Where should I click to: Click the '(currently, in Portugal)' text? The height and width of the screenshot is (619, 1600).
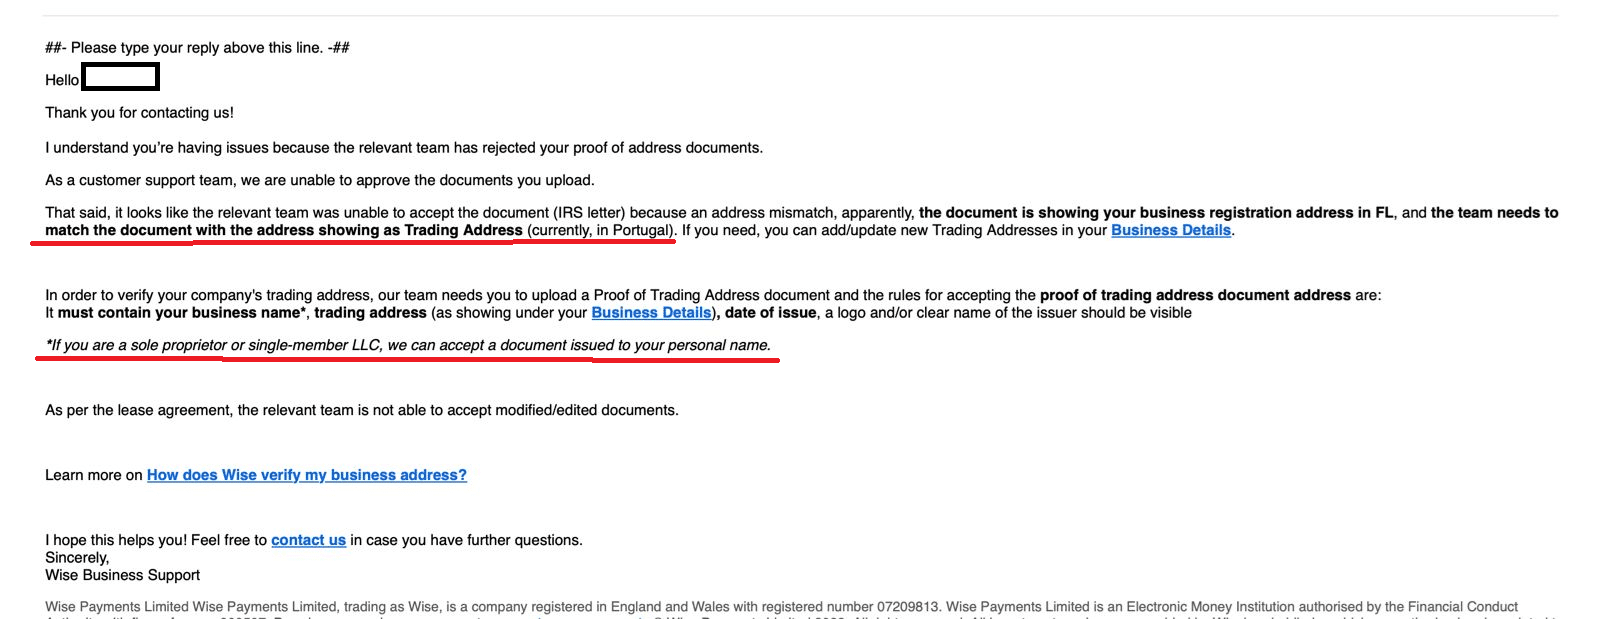(601, 230)
